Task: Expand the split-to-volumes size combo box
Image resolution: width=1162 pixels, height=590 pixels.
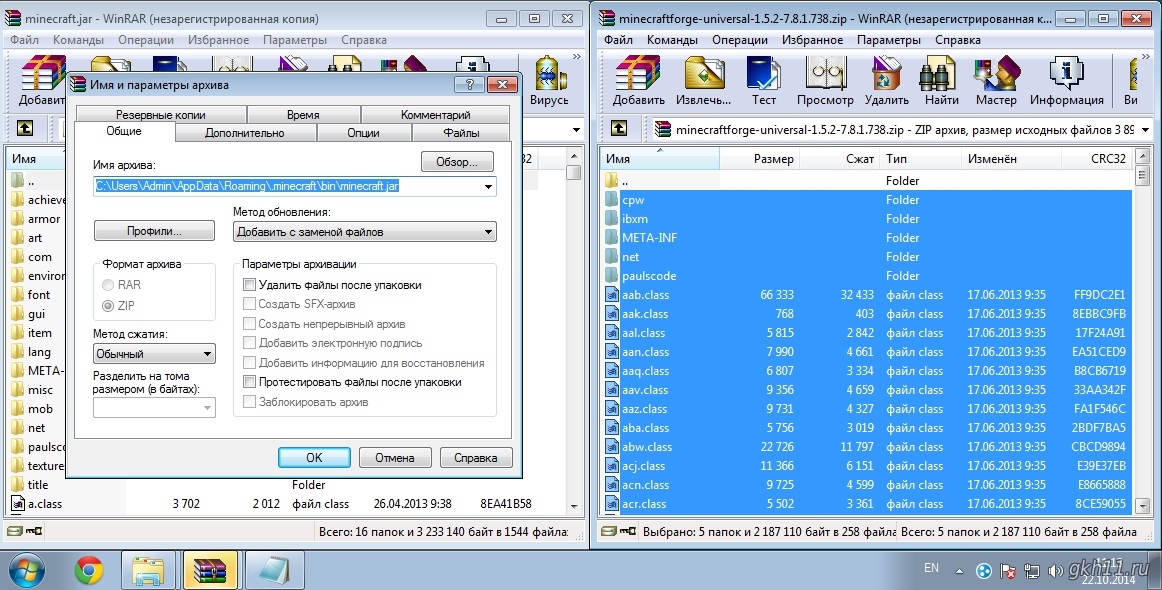Action: pyautogui.click(x=154, y=408)
